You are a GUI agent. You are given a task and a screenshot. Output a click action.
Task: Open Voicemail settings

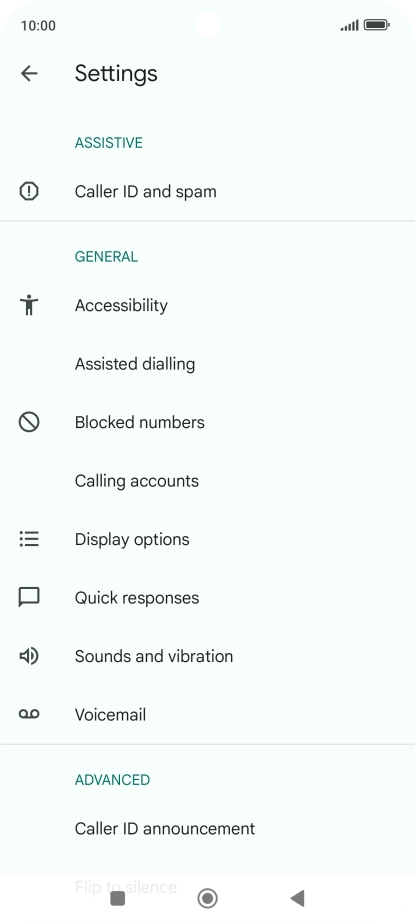208,714
